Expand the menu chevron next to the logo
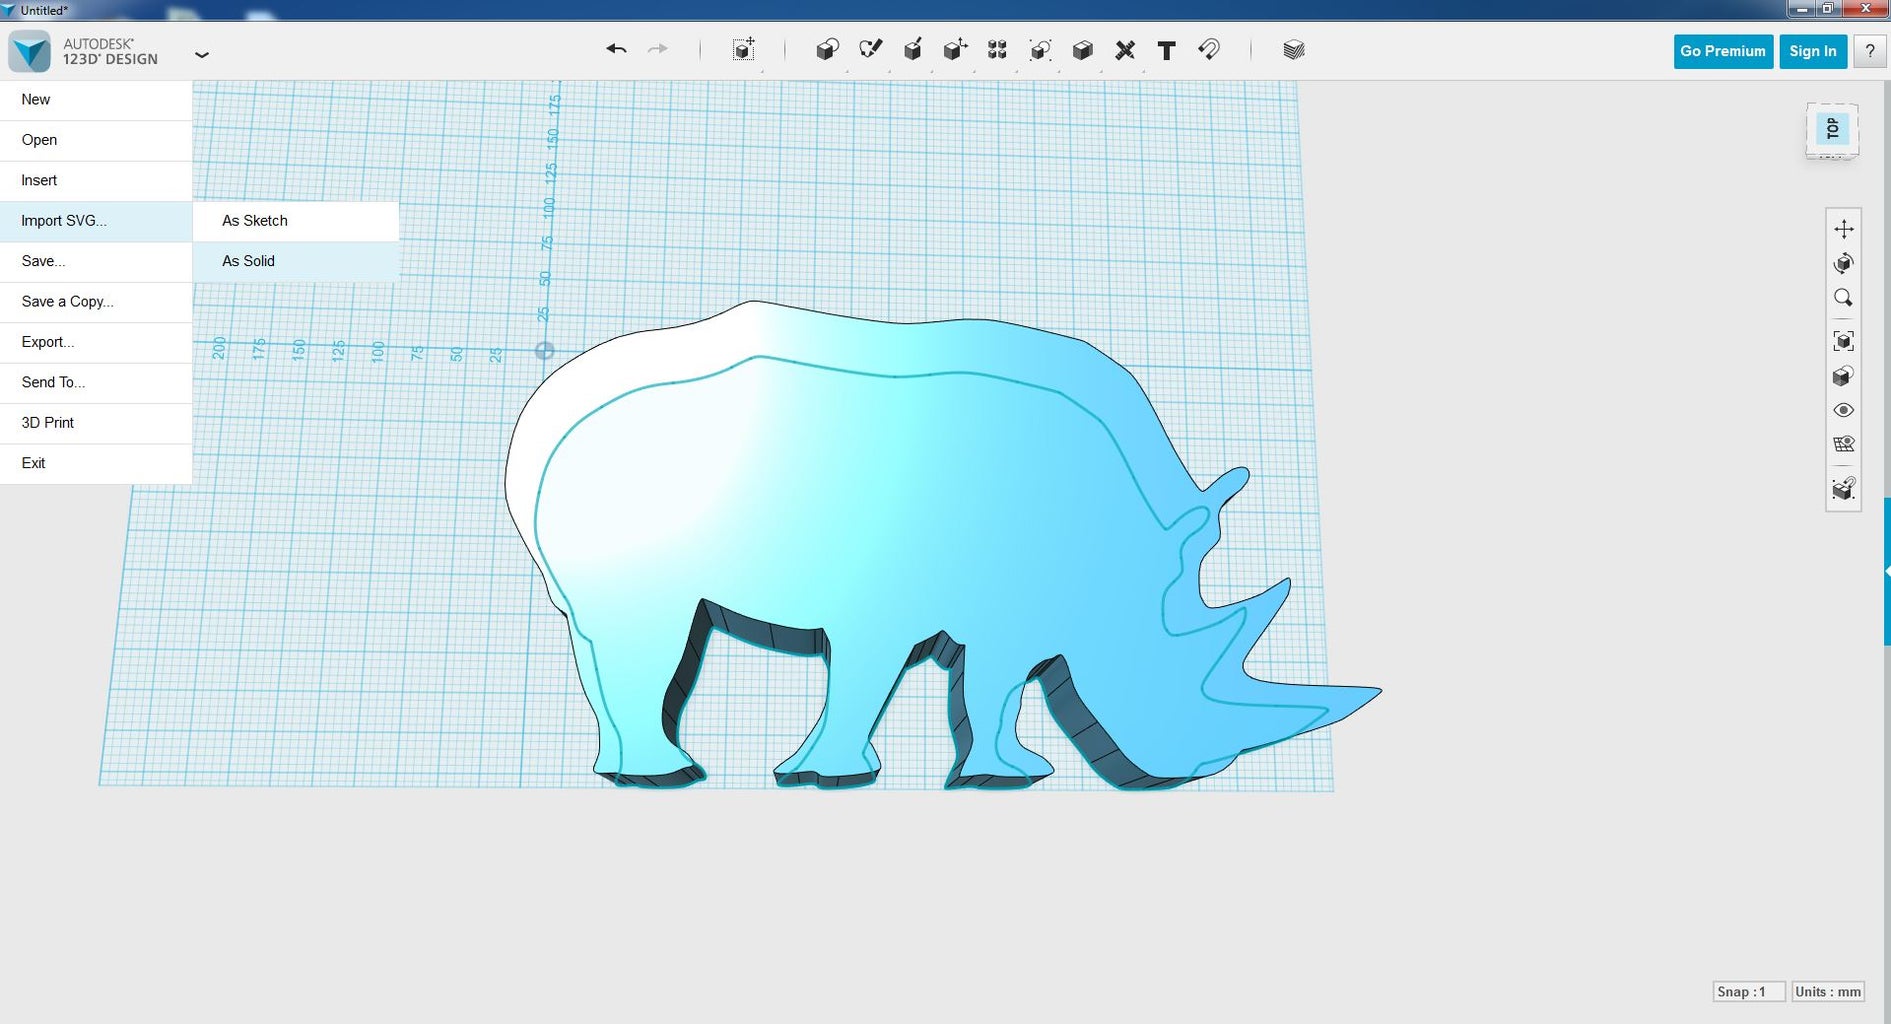Viewport: 1891px width, 1024px height. (202, 54)
